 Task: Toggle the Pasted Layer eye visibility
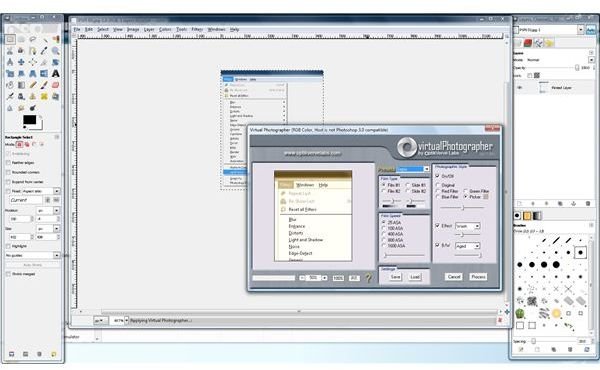click(x=520, y=88)
